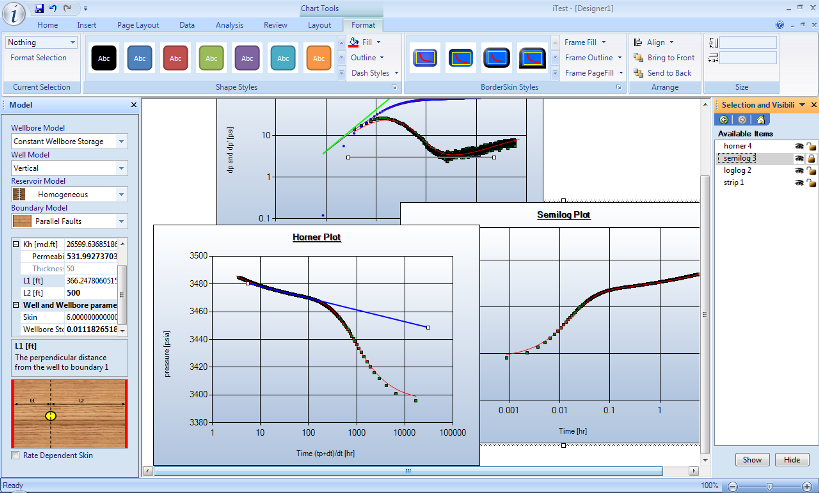819x493 pixels.
Task: Toggle the lock for horner 4
Action: (x=811, y=146)
